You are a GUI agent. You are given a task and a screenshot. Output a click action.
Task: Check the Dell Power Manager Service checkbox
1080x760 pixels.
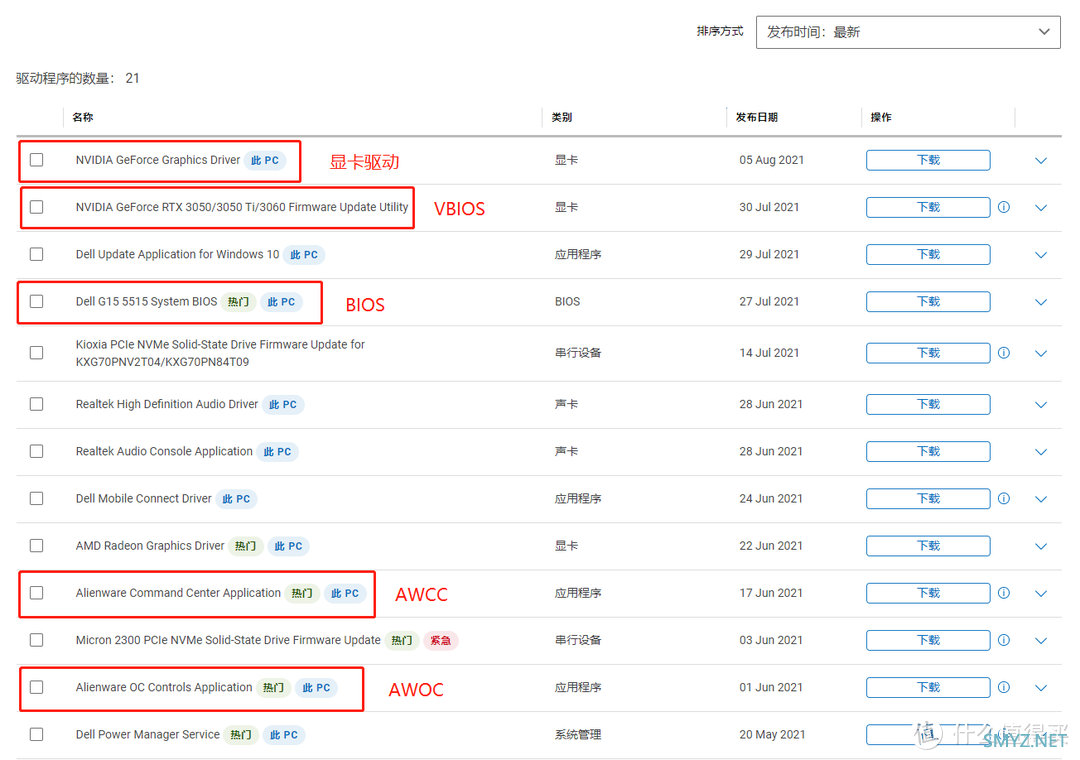pos(37,735)
